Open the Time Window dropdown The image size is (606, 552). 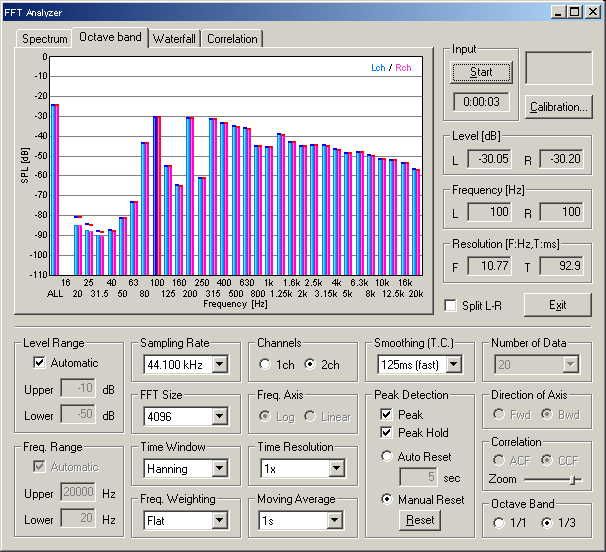(220, 469)
